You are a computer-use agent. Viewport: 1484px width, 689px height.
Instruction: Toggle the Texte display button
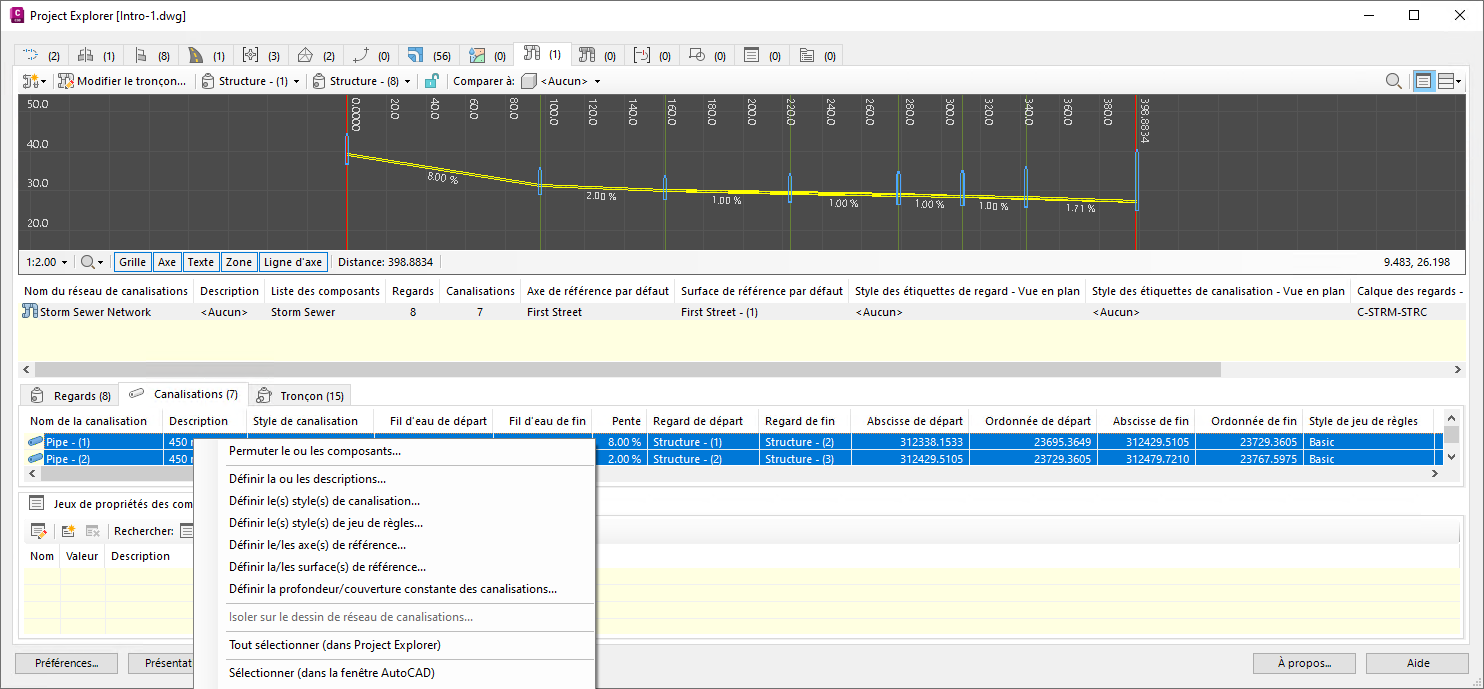point(201,262)
